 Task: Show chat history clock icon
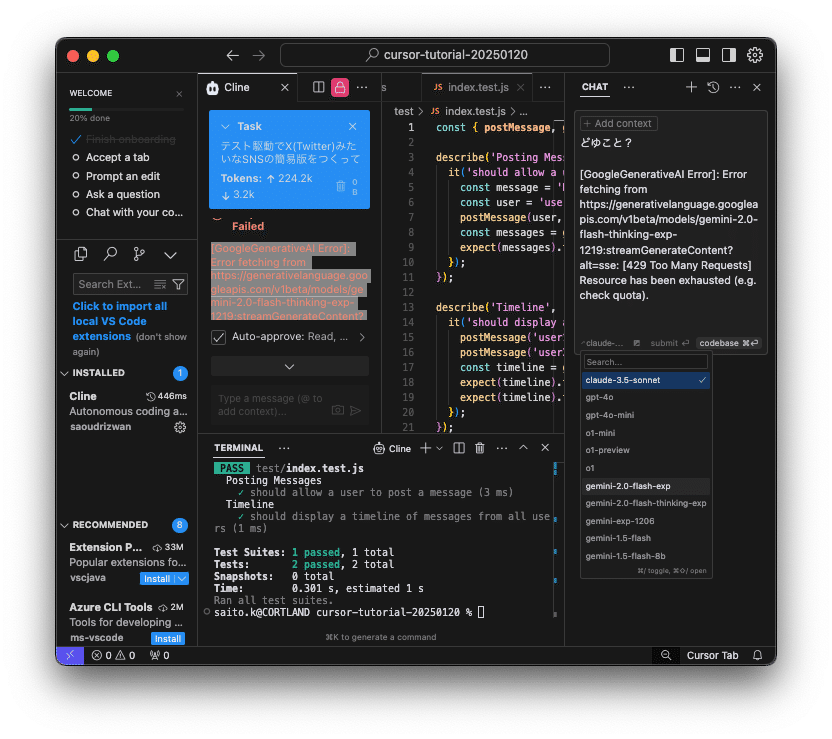pos(713,87)
